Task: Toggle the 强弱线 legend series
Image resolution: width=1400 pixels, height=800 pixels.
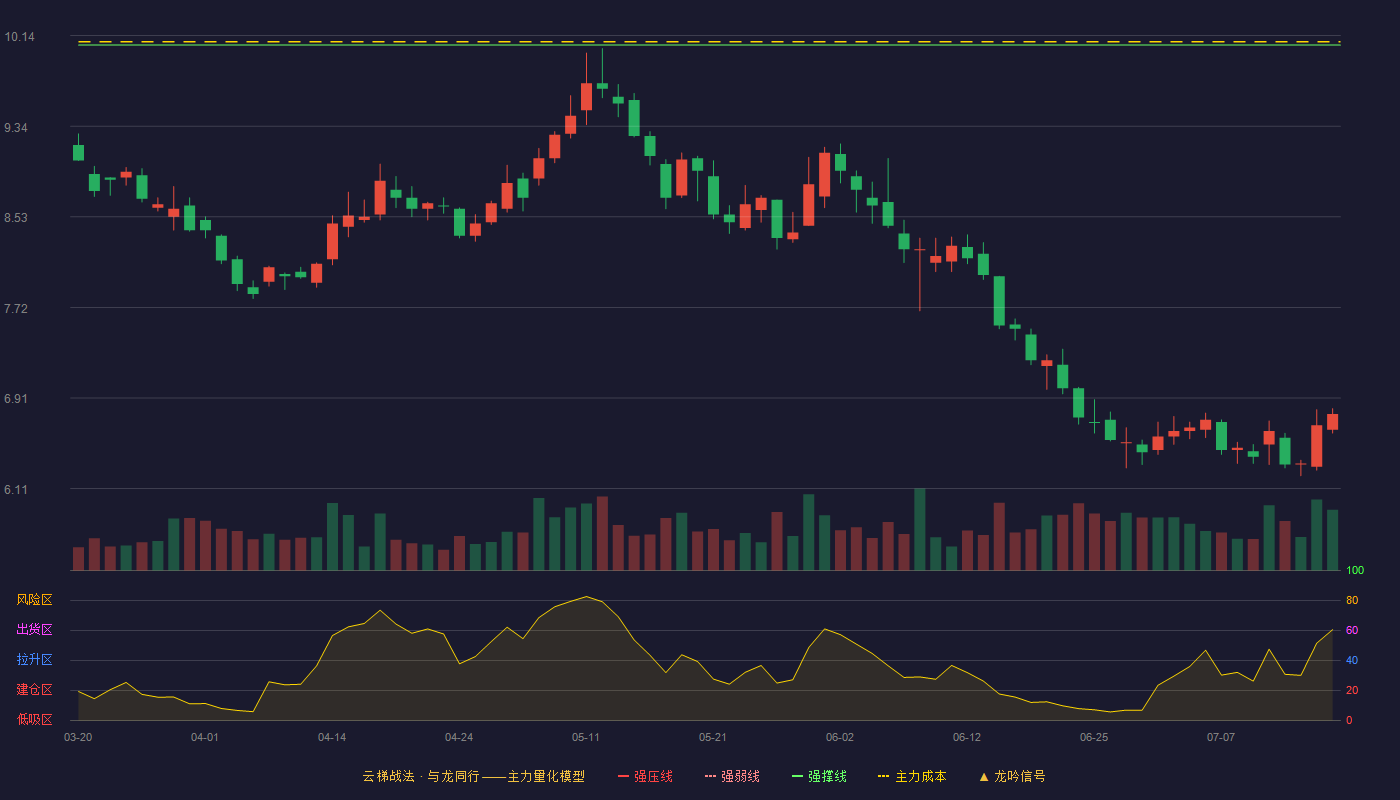Action: point(732,776)
